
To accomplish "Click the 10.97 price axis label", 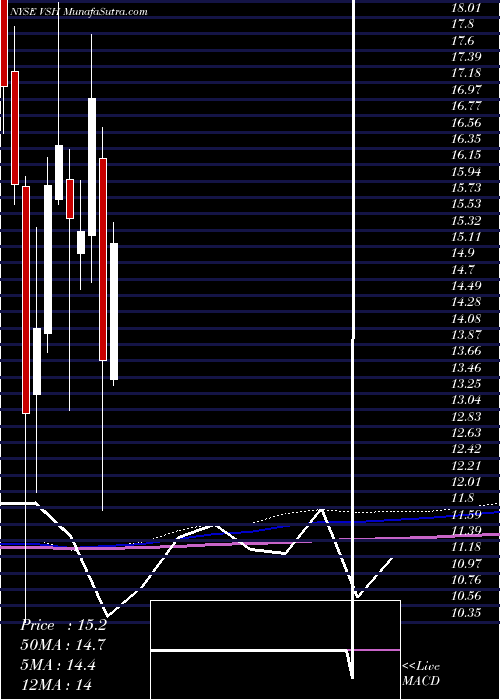I will (x=465, y=563).
